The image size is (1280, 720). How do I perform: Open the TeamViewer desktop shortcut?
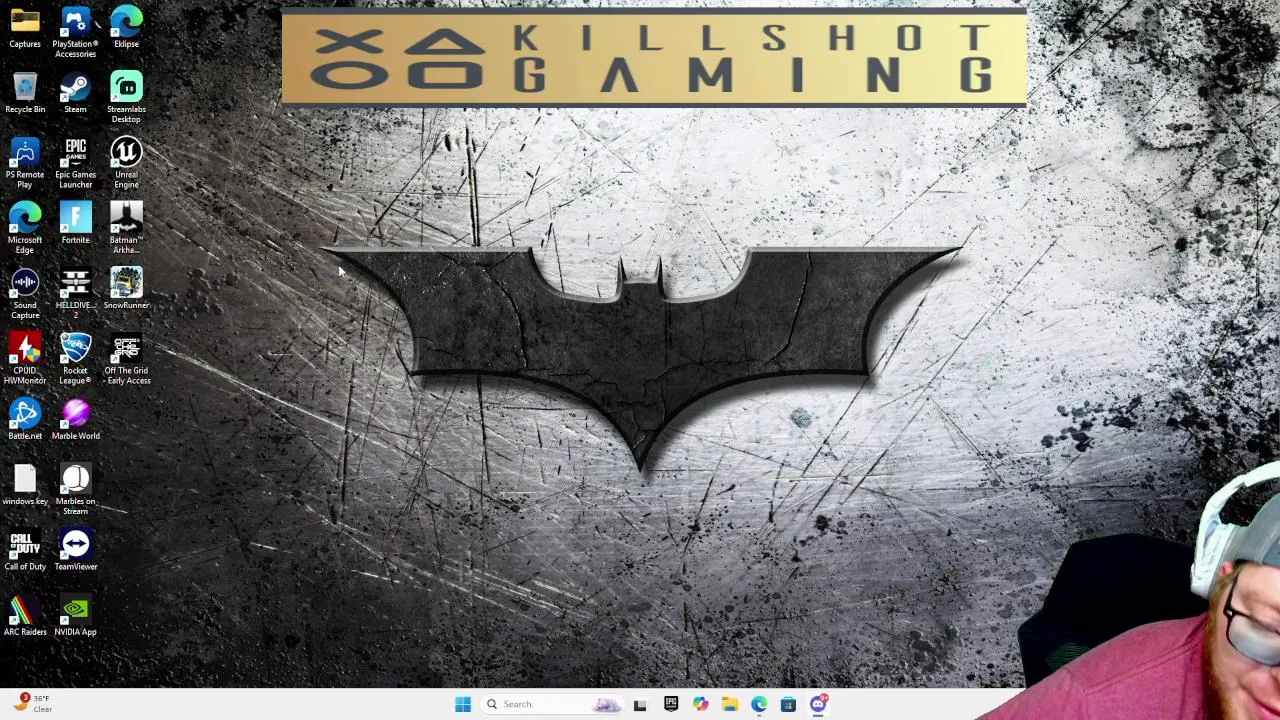click(75, 550)
